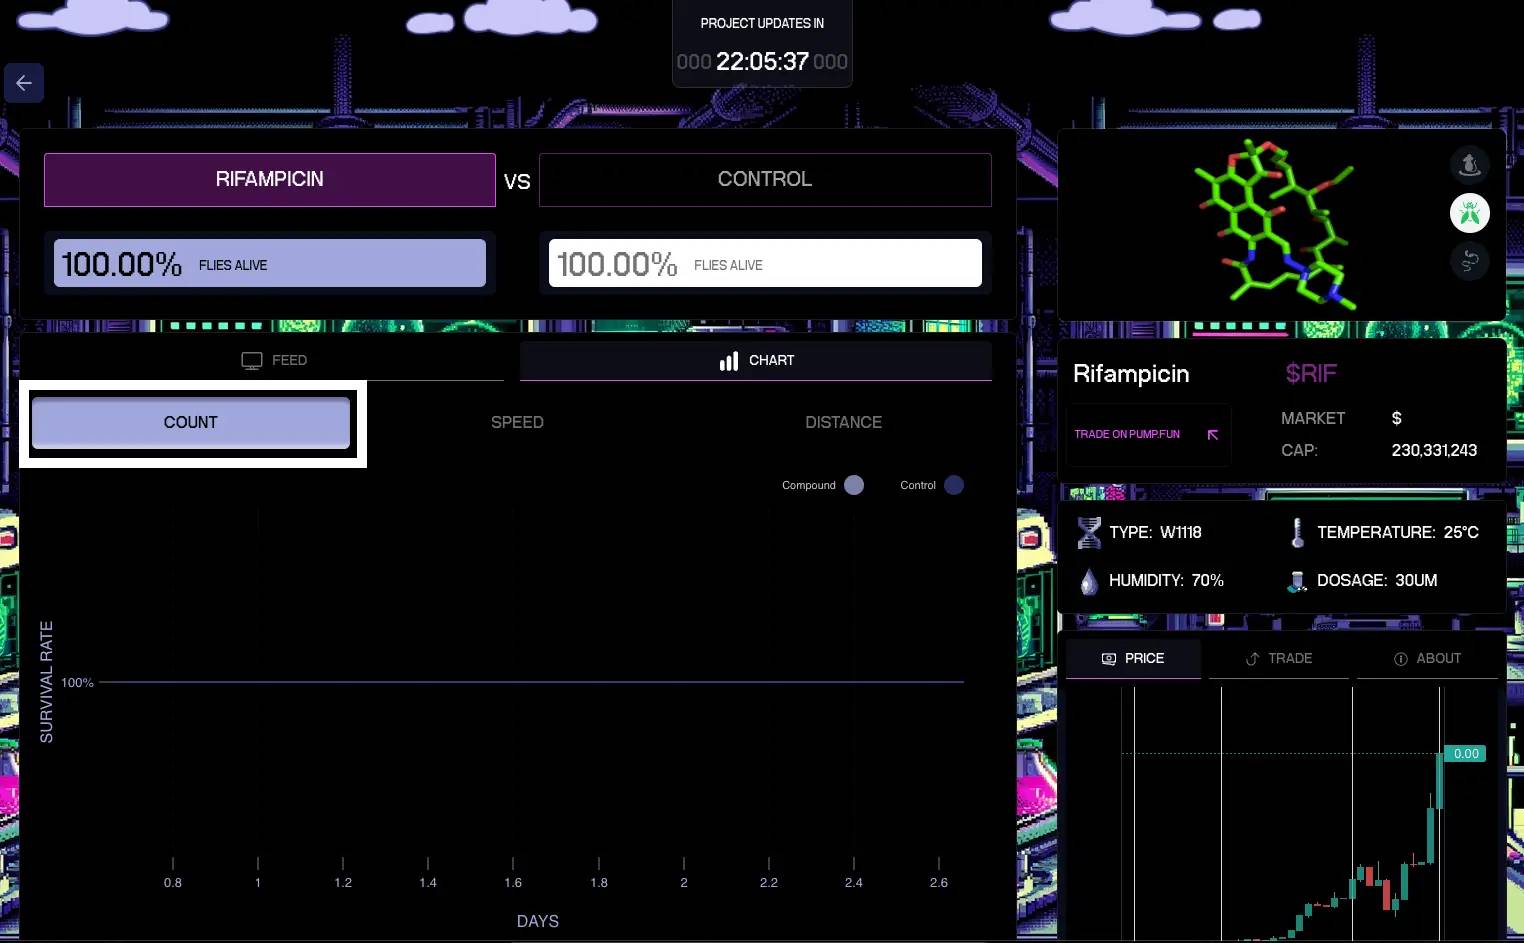Click the dosage vial icon
The height and width of the screenshot is (943, 1524).
1297,581
